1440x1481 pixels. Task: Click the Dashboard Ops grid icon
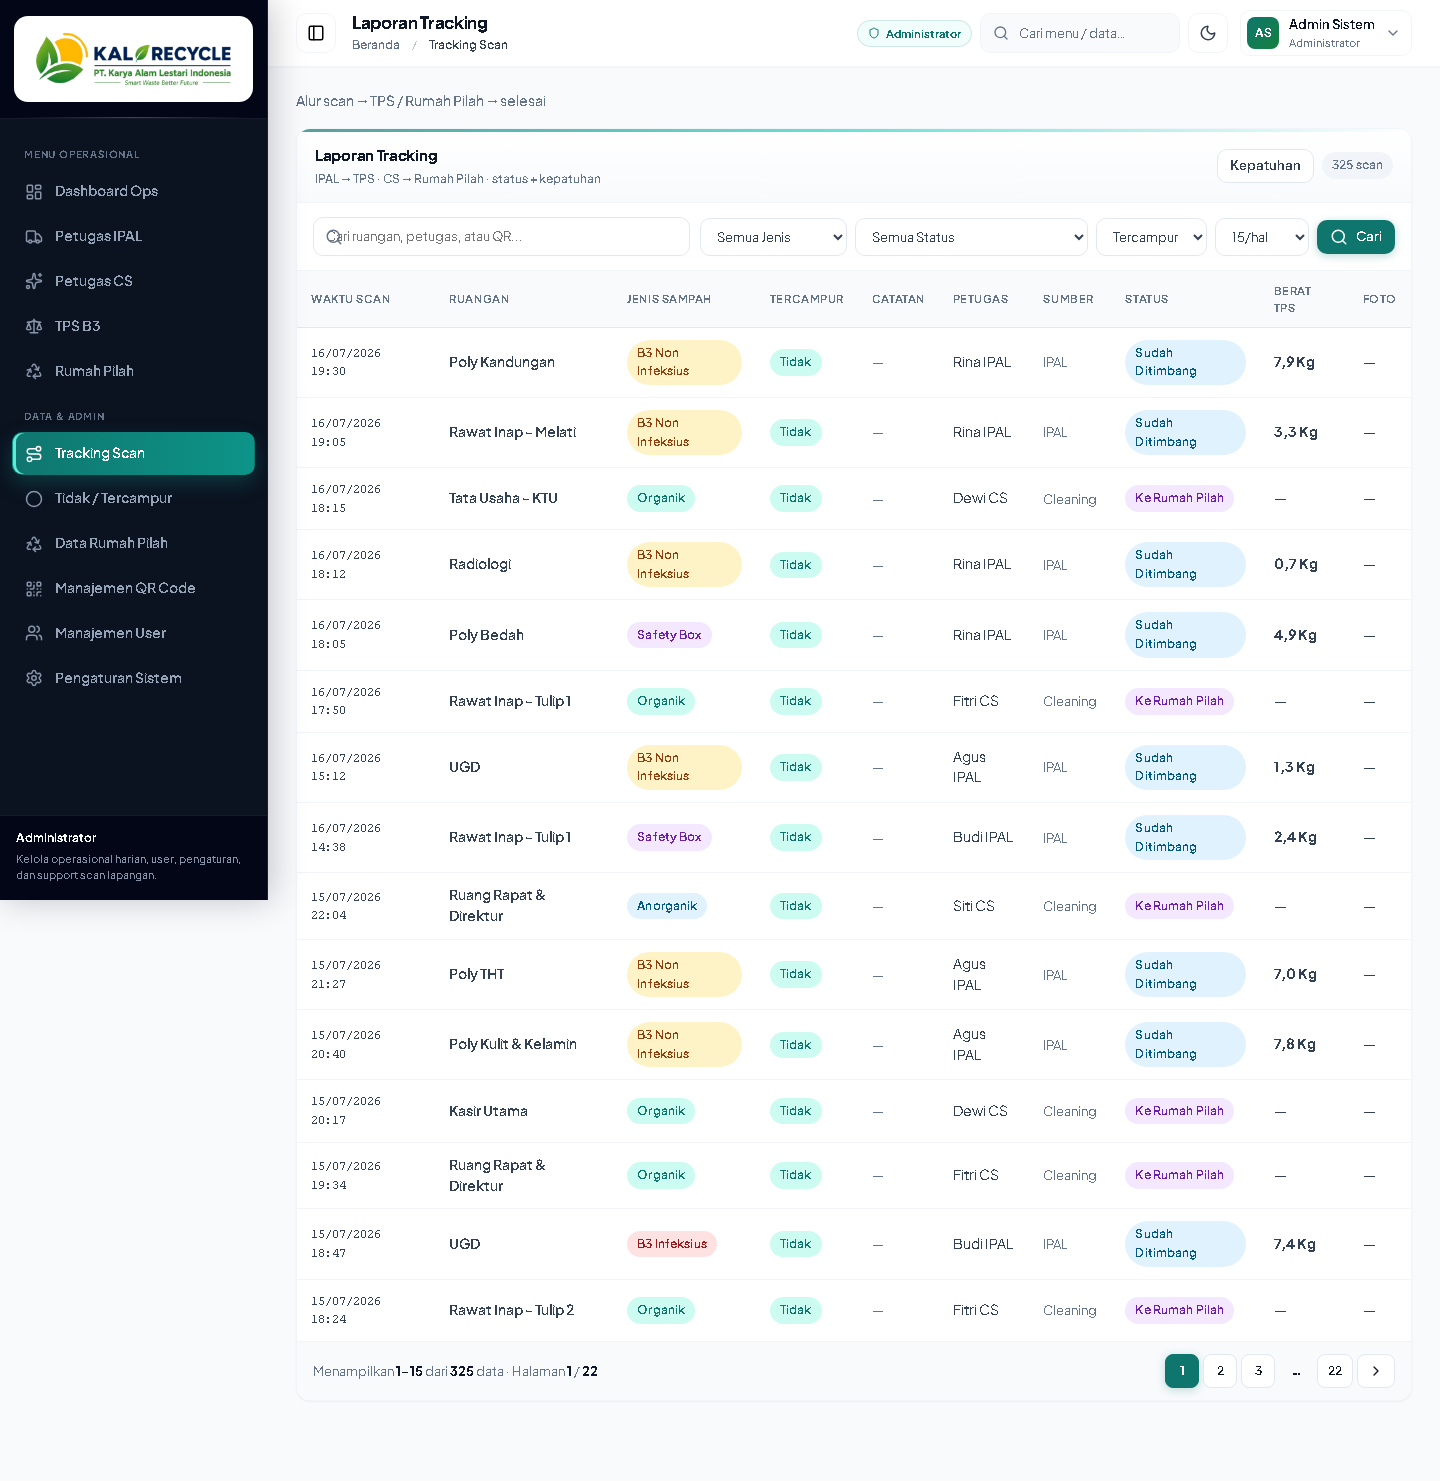(34, 191)
